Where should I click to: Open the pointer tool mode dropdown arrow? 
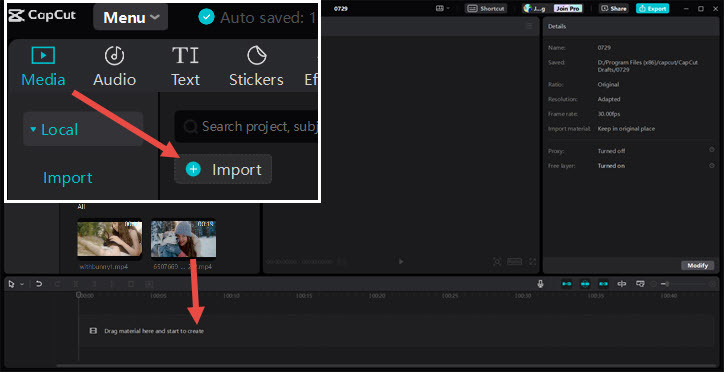coord(22,284)
